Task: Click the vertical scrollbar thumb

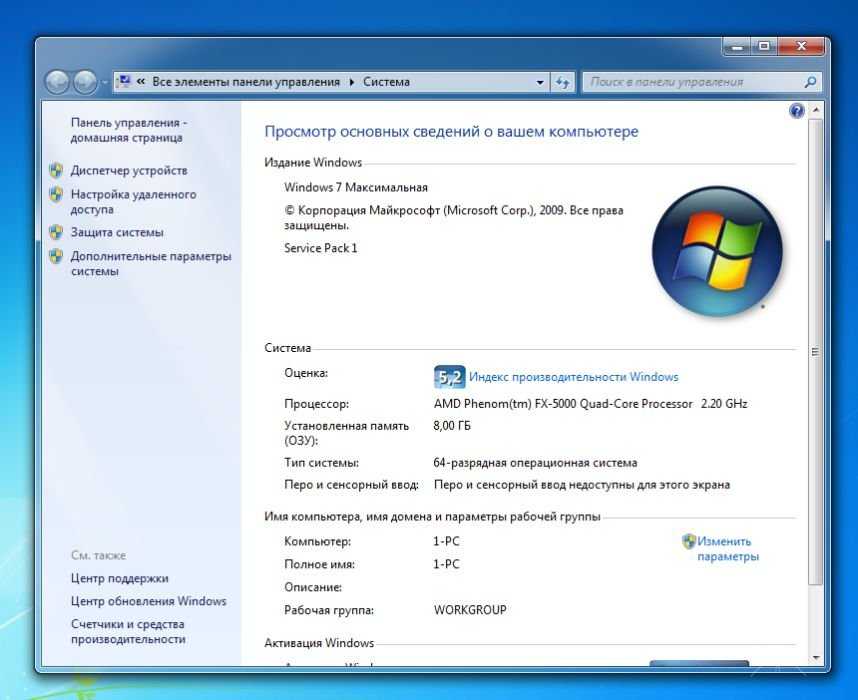Action: click(x=816, y=352)
